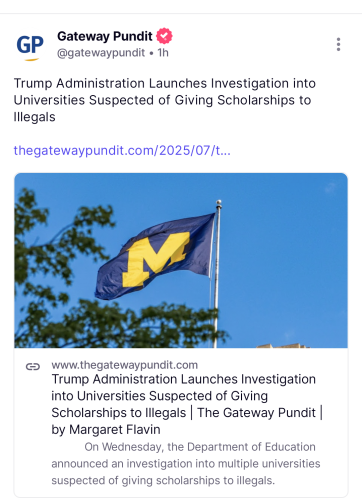Click the GP profile avatar logo

[30, 47]
